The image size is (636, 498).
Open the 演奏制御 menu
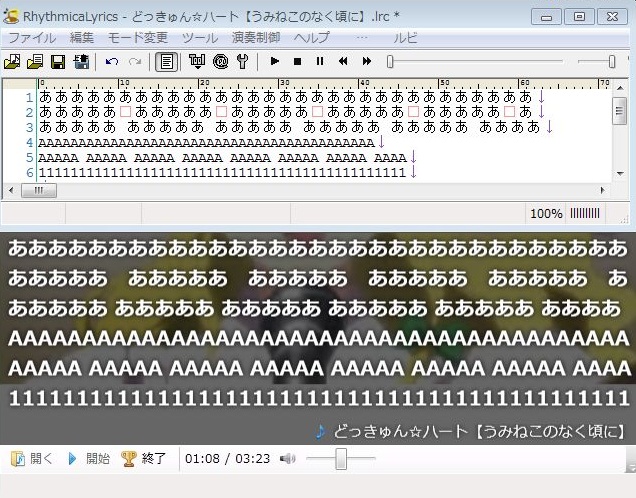point(256,38)
